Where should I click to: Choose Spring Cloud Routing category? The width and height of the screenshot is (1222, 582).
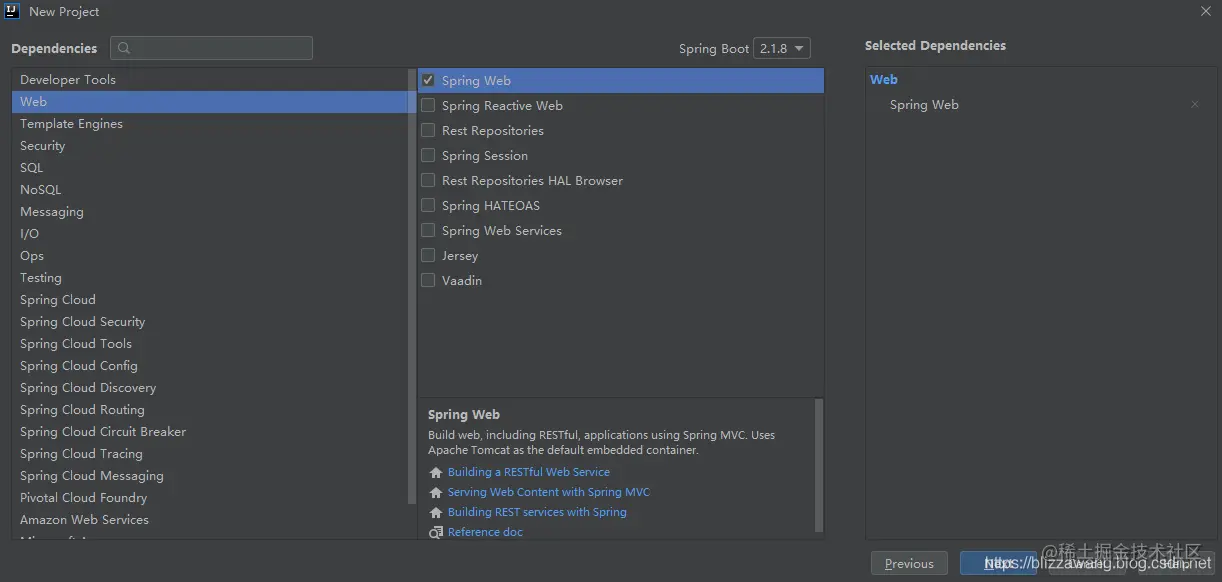(x=210, y=410)
